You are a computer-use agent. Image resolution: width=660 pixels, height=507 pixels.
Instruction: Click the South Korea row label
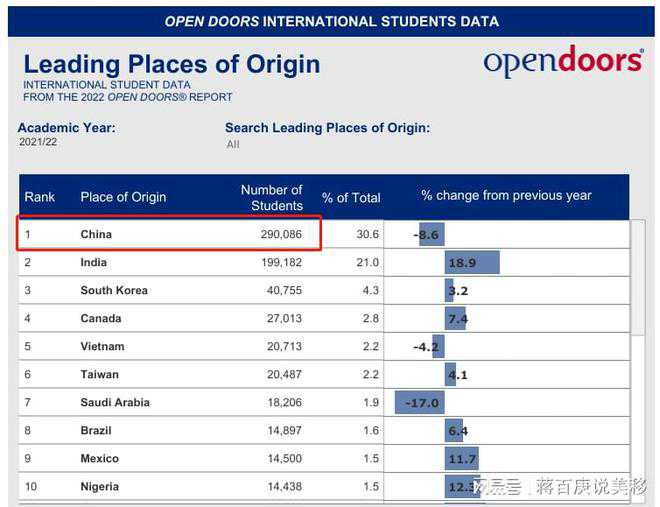pos(114,290)
